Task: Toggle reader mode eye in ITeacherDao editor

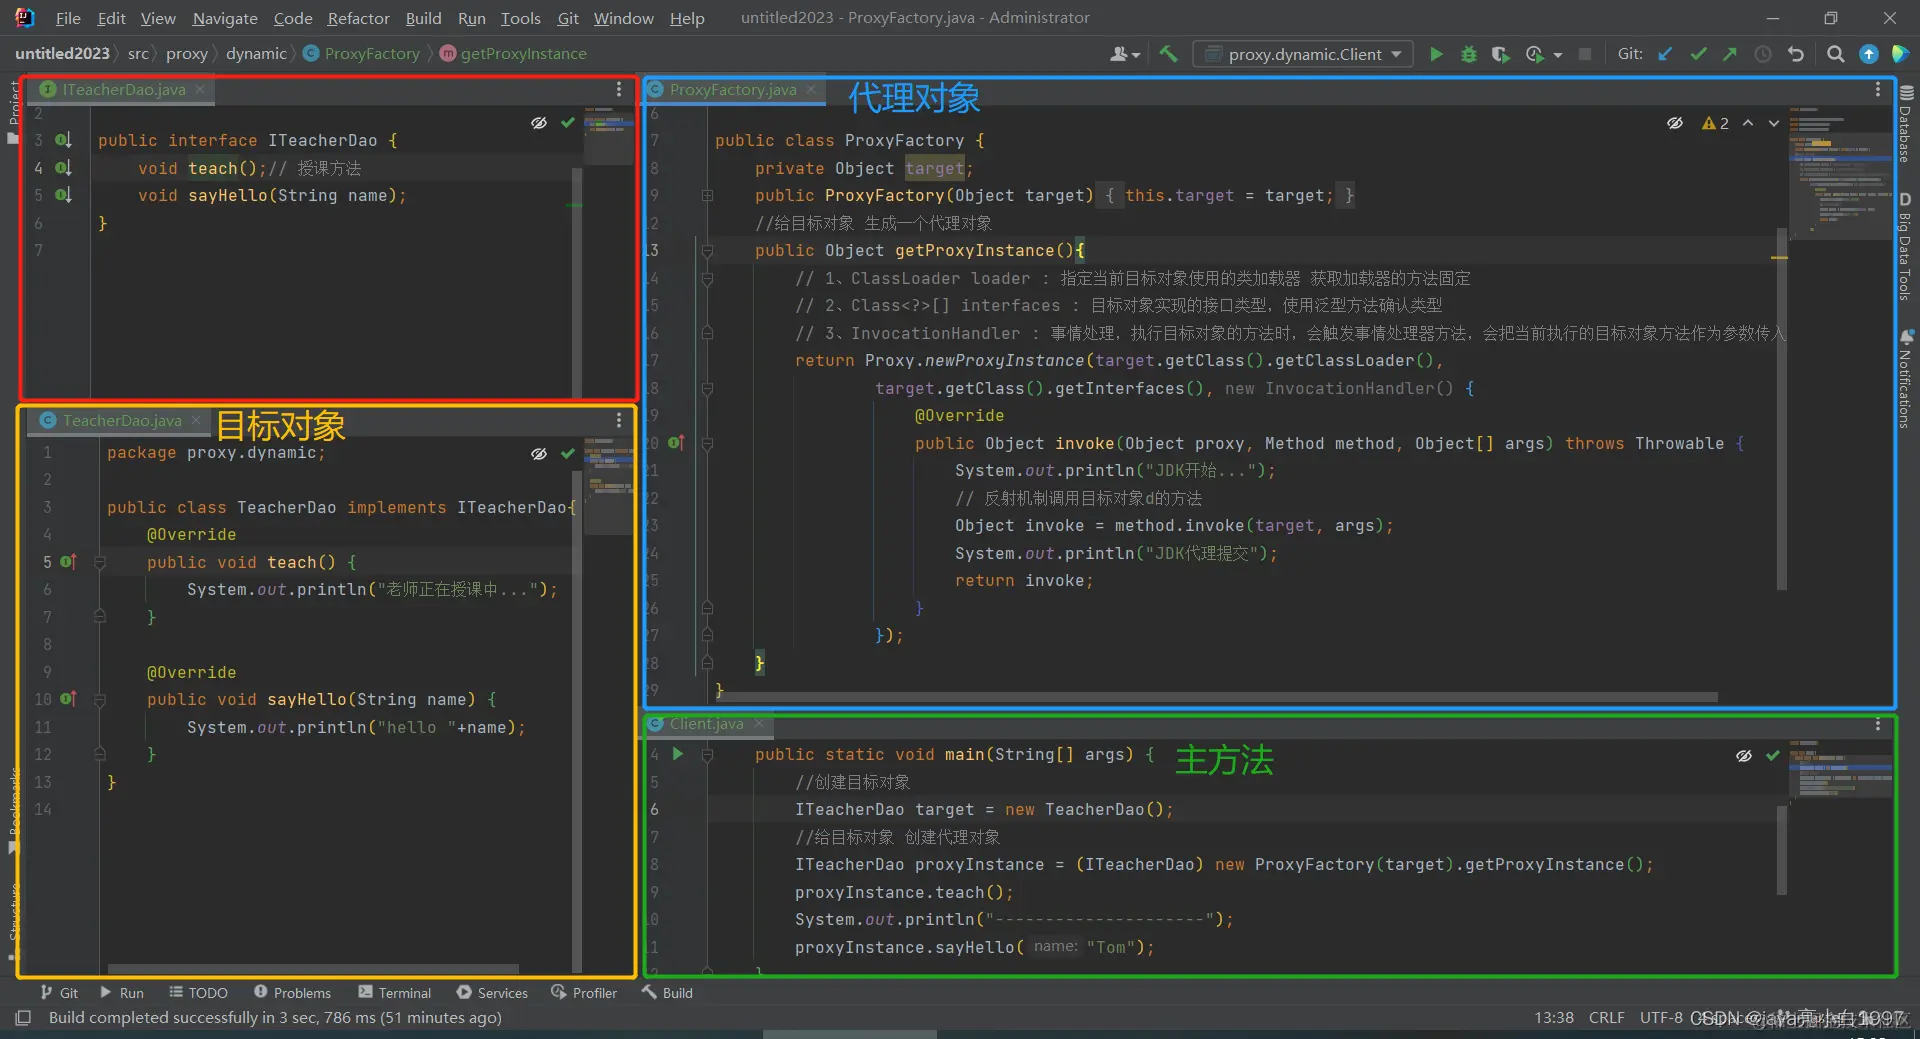Action: point(539,123)
